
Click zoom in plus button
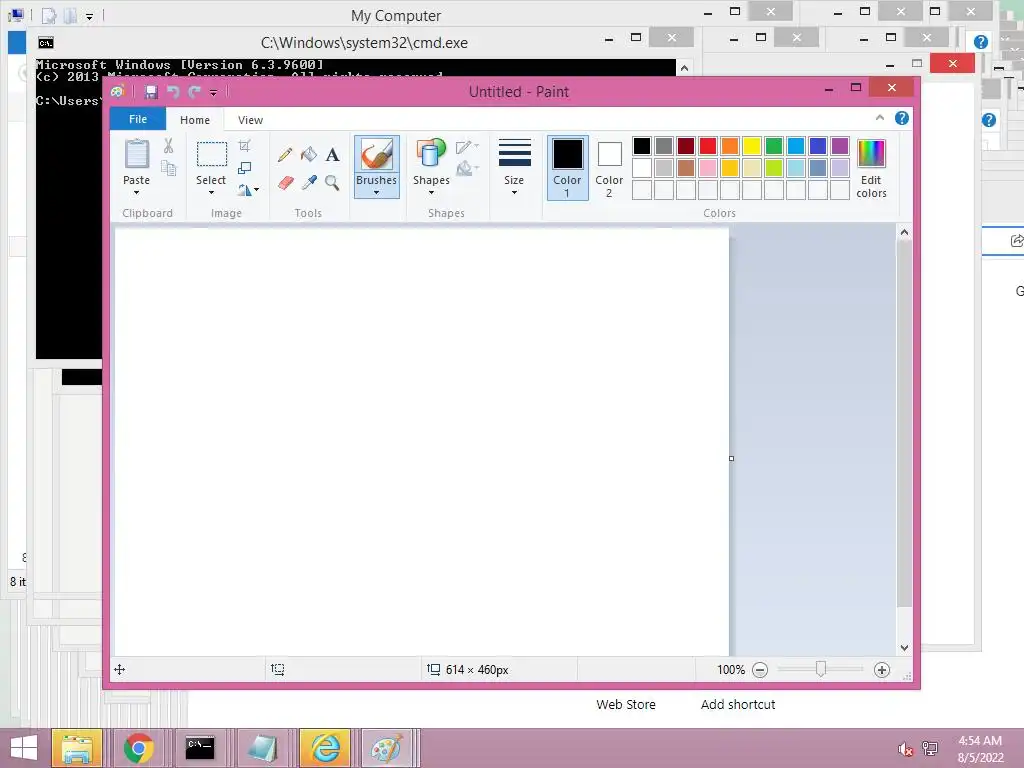[882, 669]
